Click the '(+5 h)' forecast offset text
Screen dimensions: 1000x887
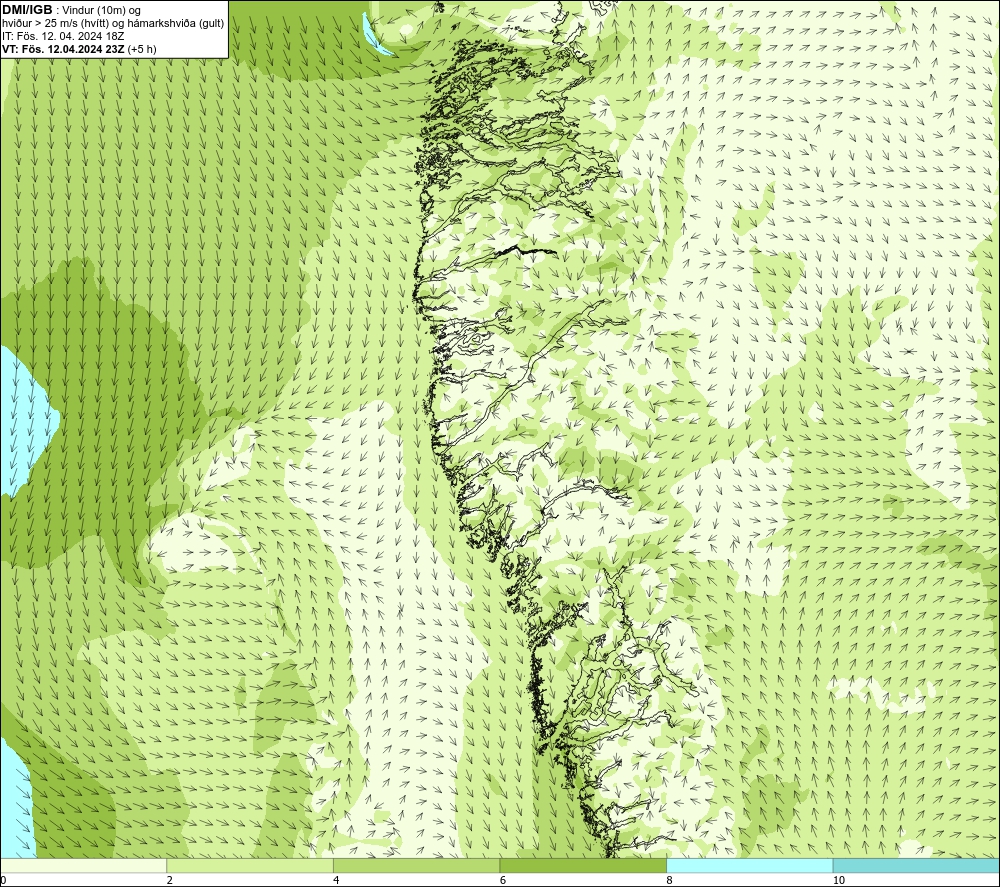pyautogui.click(x=142, y=48)
